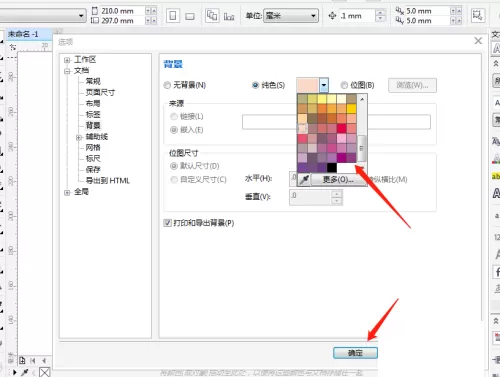500x377 pixels.
Task: Select the no-fill X swatch at bottom
Action: (x=45, y=372)
